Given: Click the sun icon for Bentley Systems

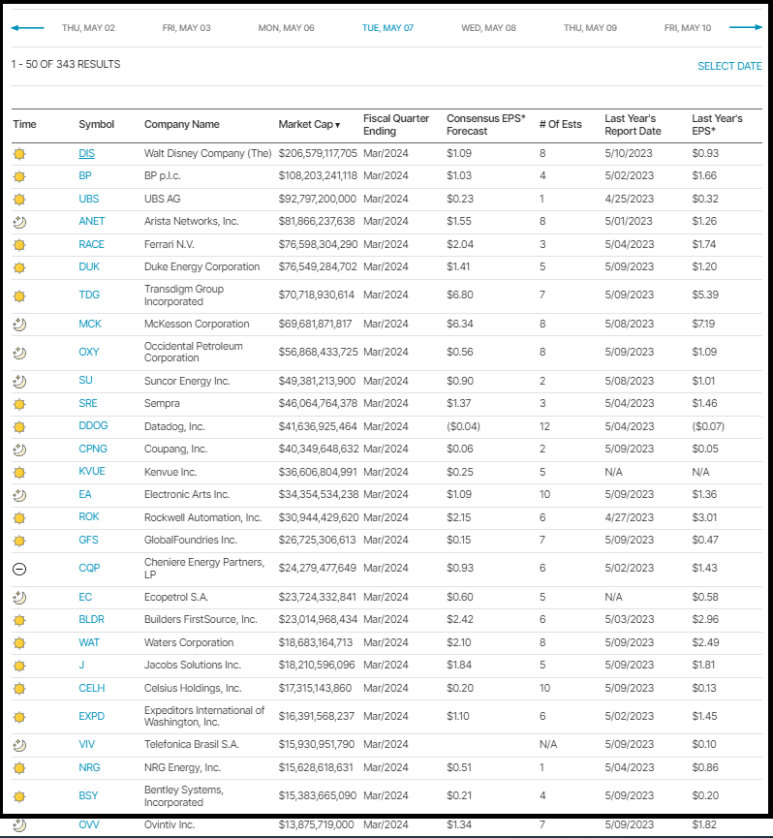Looking at the screenshot, I should coord(19,797).
